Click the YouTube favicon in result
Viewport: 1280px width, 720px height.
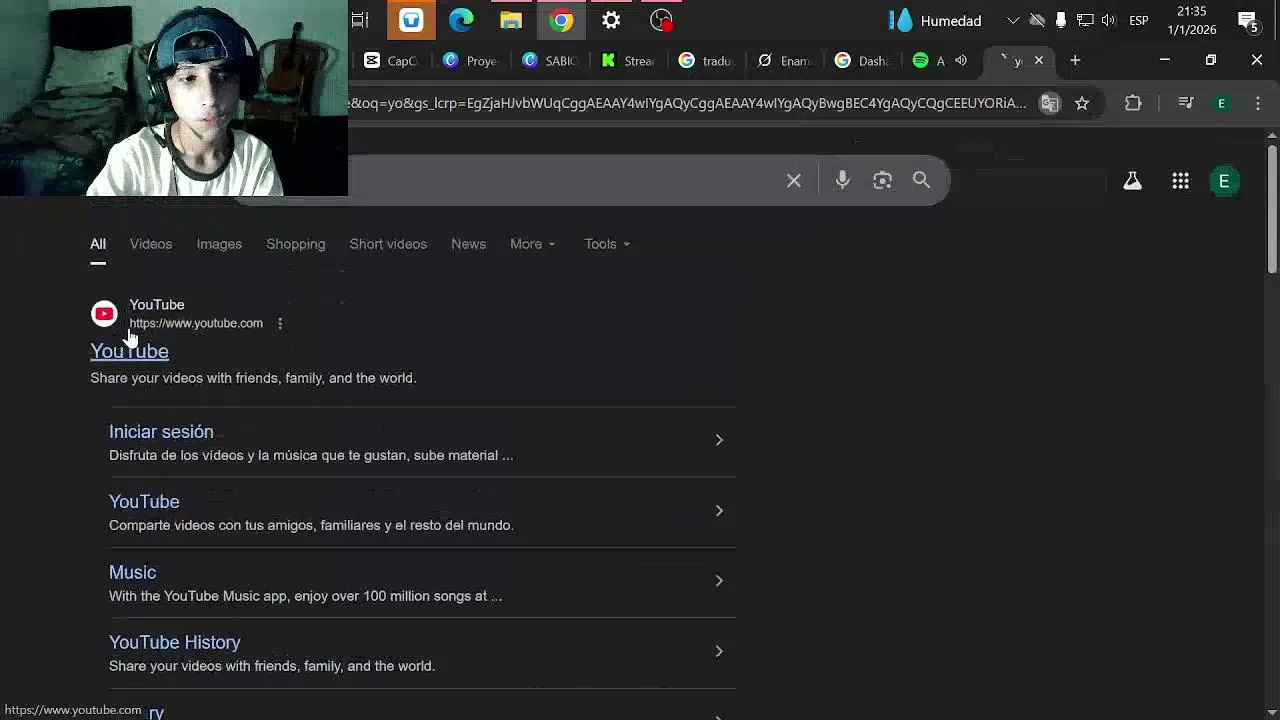tap(104, 314)
